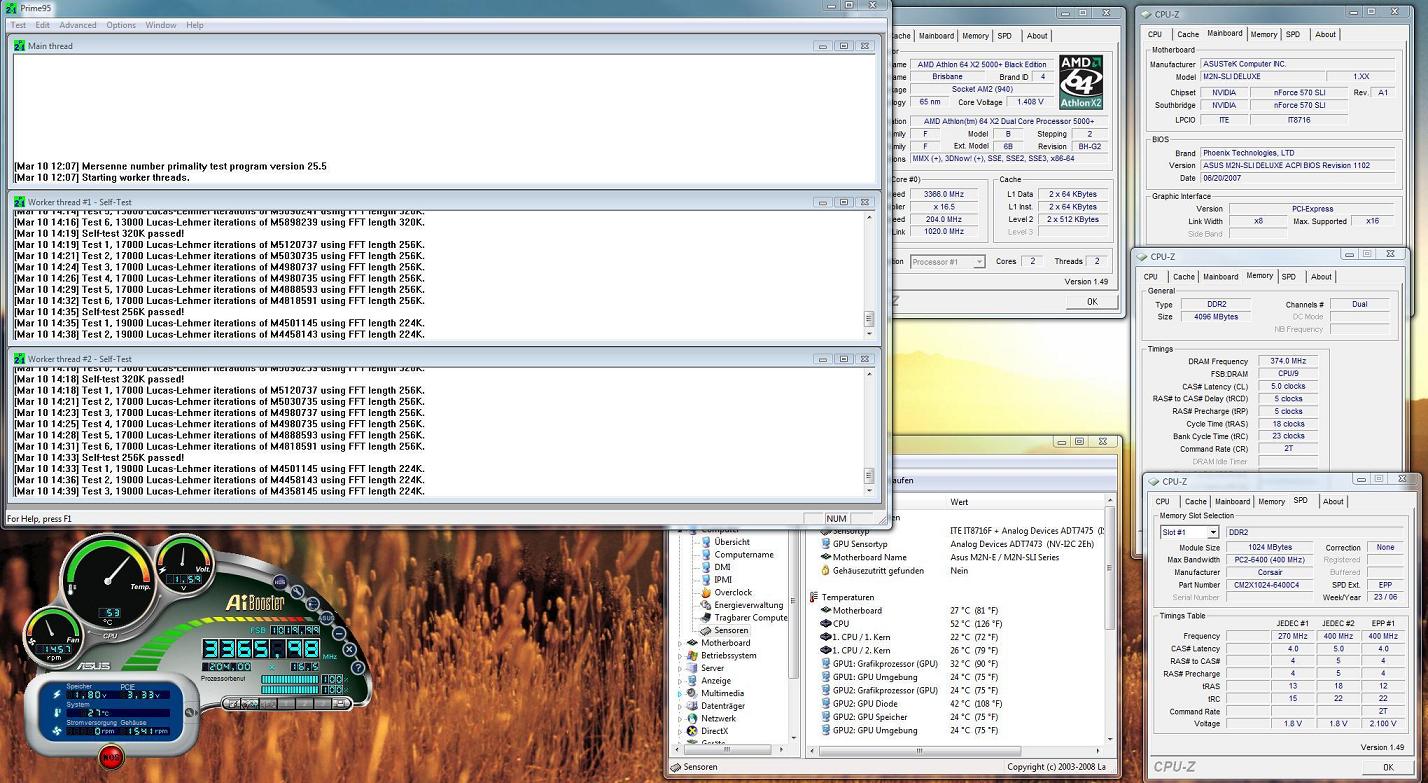Click the Prime95 icon in the Main thread title
This screenshot has height=783, width=1428.
coord(20,46)
